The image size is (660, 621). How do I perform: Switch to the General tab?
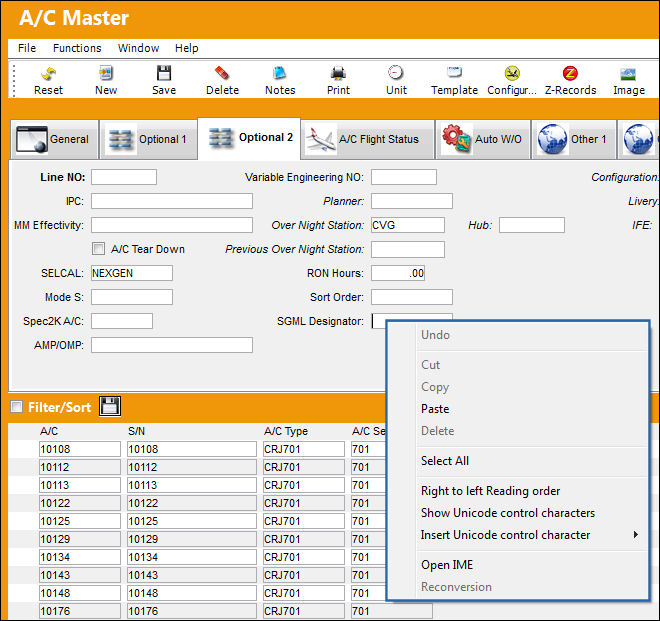54,139
